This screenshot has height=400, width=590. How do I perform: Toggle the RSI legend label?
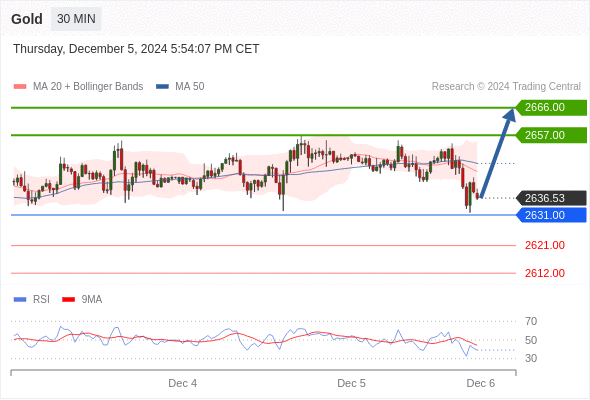click(x=41, y=300)
